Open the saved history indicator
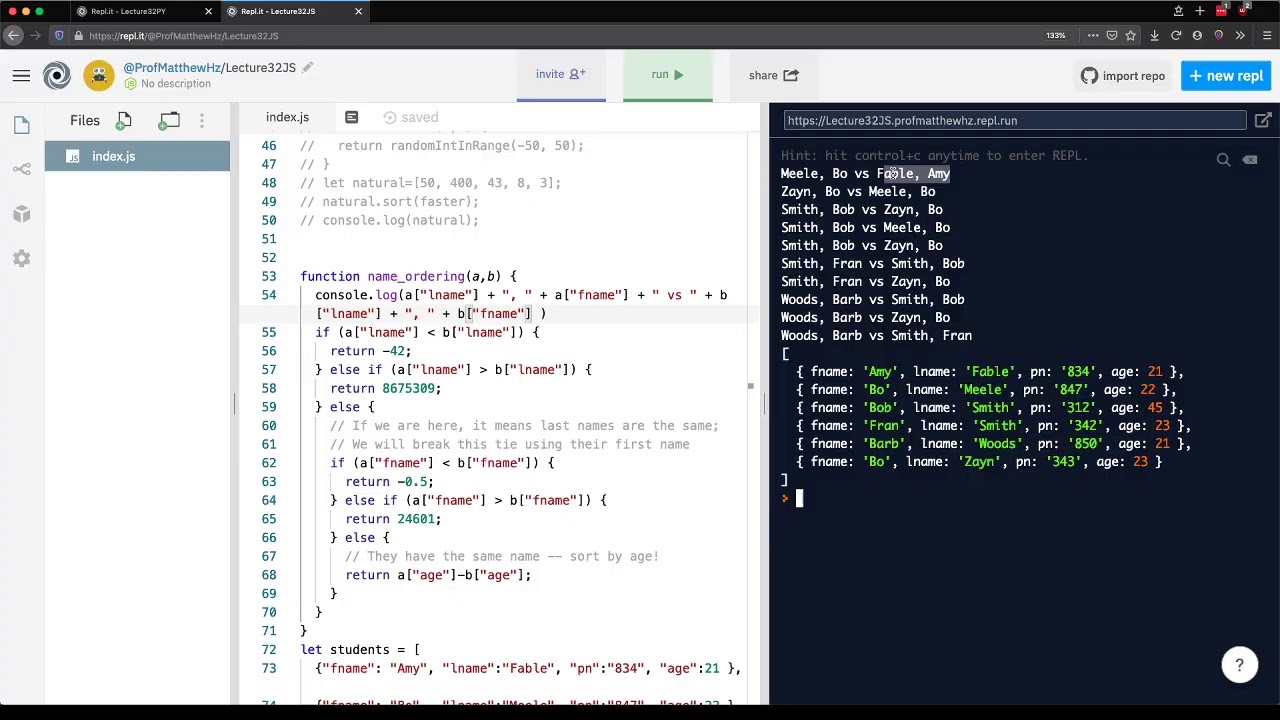Viewport: 1280px width, 720px height. [x=411, y=117]
